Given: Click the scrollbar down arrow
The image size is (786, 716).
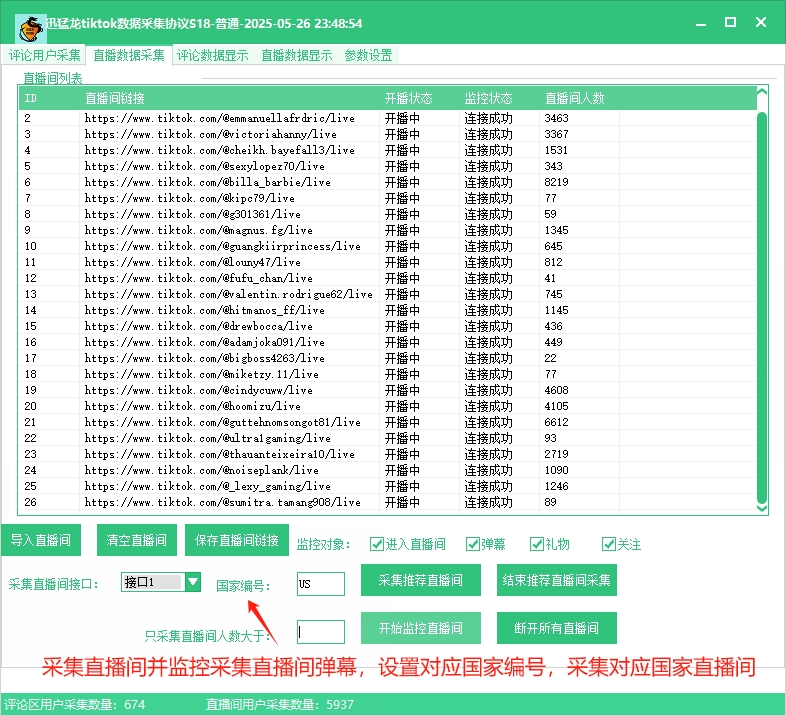Looking at the screenshot, I should pyautogui.click(x=762, y=508).
